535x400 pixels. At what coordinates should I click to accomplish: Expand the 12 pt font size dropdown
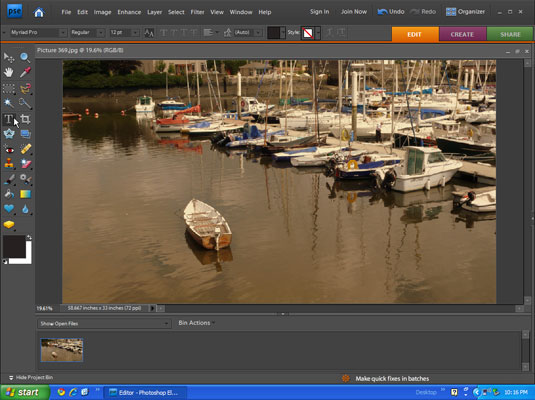[124, 32]
